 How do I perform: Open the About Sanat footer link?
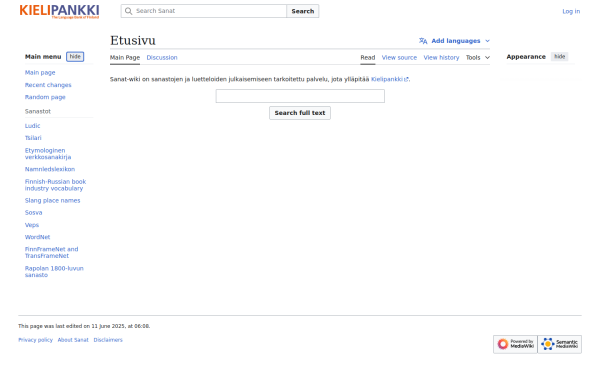point(73,340)
